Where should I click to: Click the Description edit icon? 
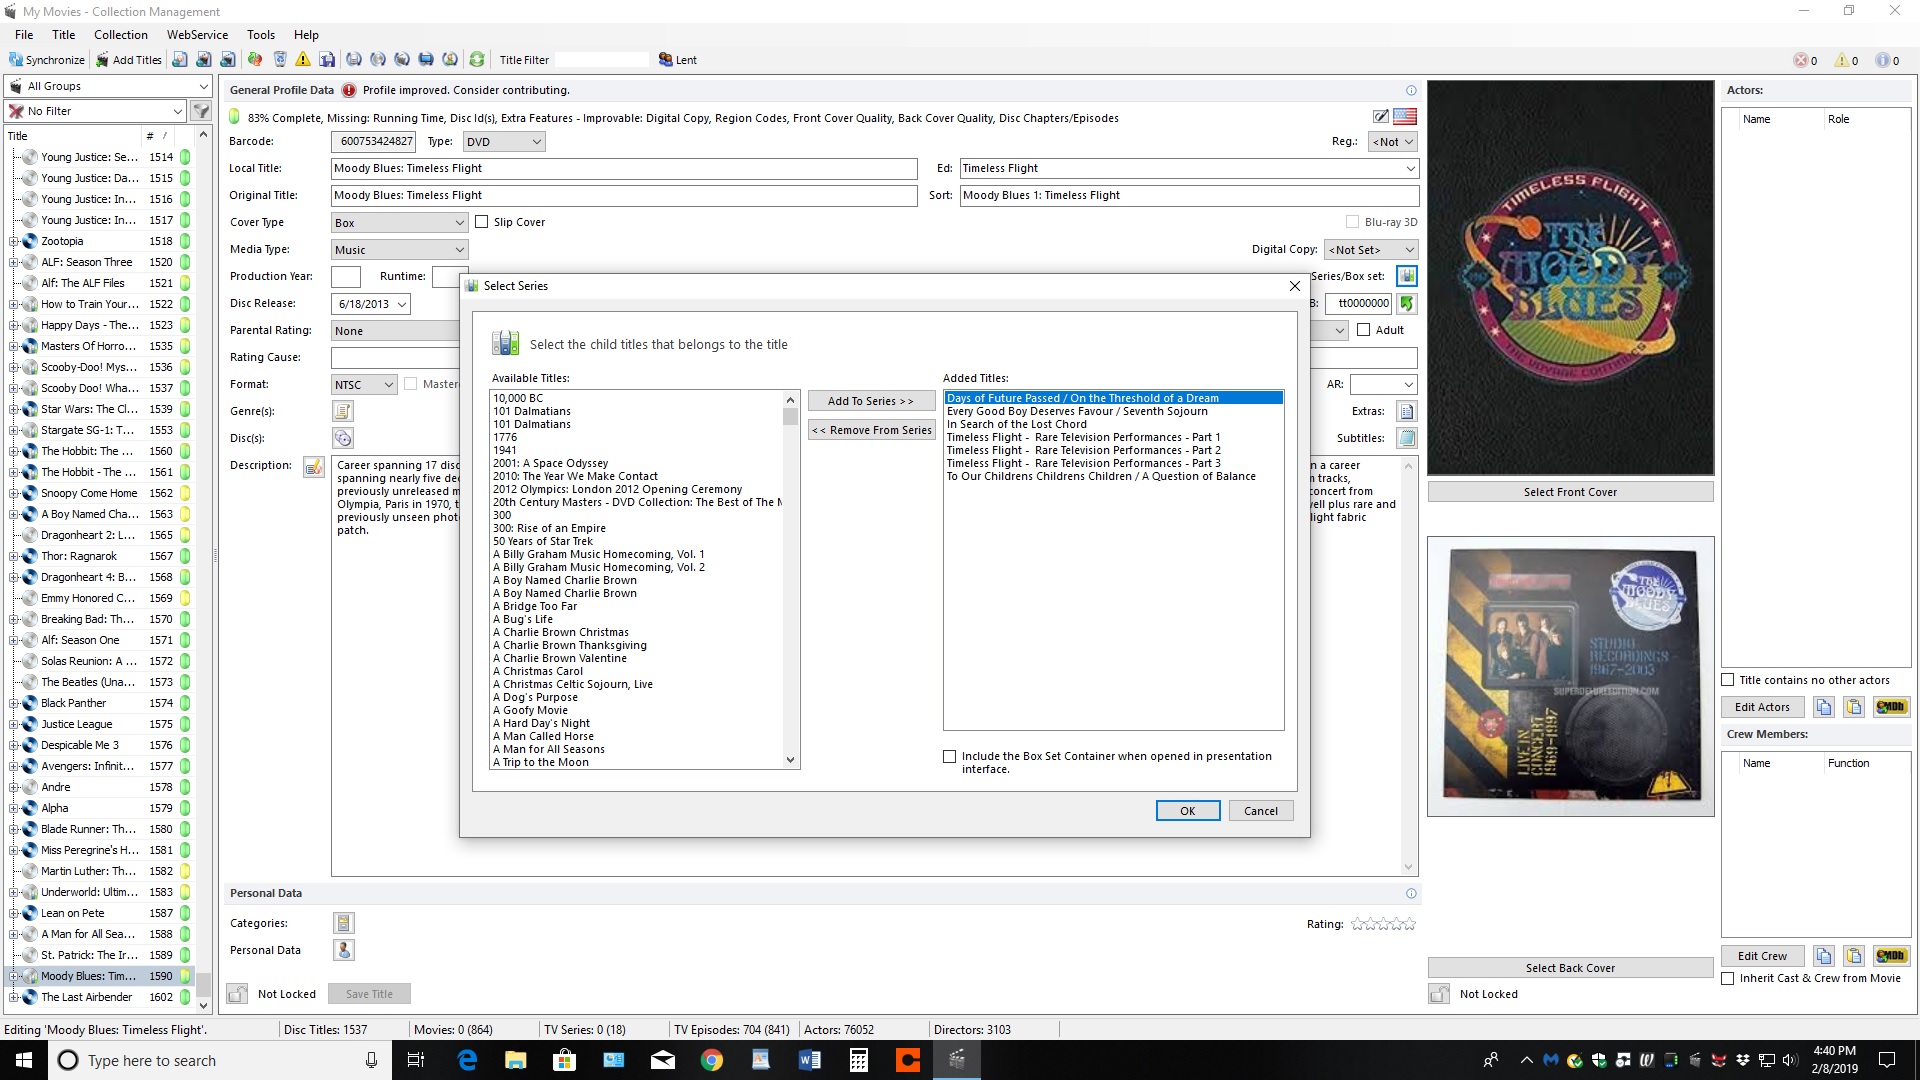tap(314, 467)
